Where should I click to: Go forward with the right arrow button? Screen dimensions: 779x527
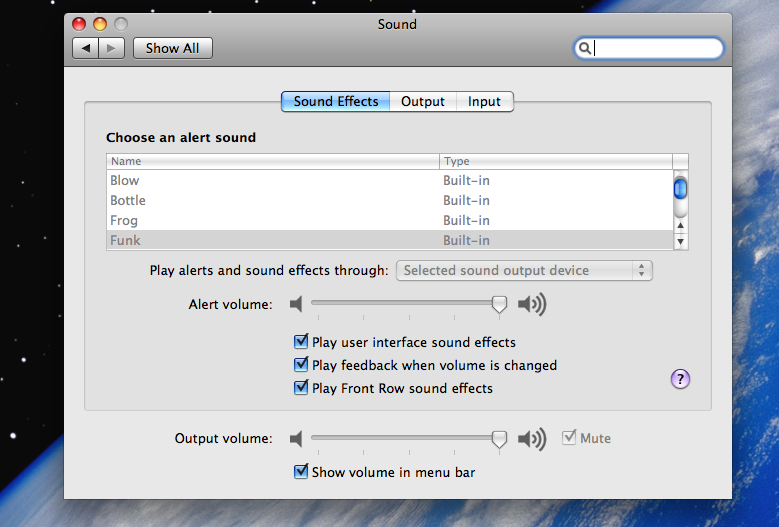(x=111, y=48)
